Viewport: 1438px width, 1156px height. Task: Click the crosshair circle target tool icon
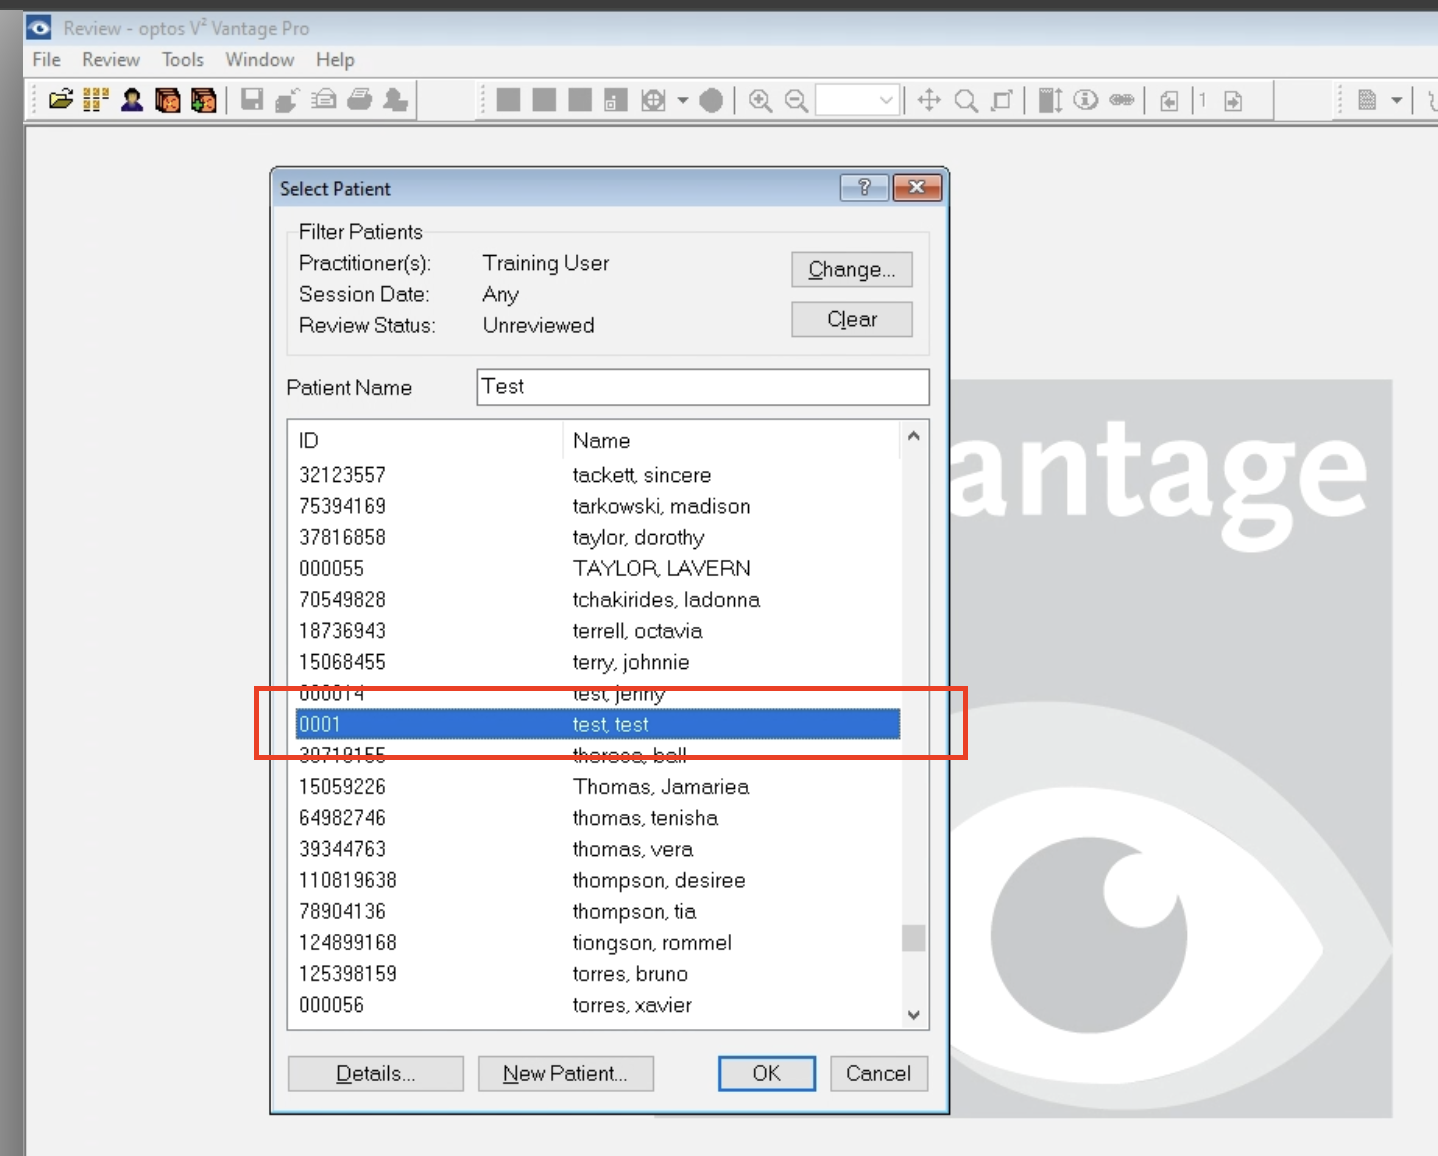[653, 100]
